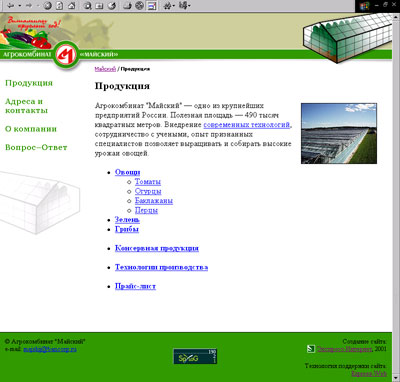The width and height of the screenshot is (400, 382).
Task: Click the Продукция page heading
Action: coord(122,86)
